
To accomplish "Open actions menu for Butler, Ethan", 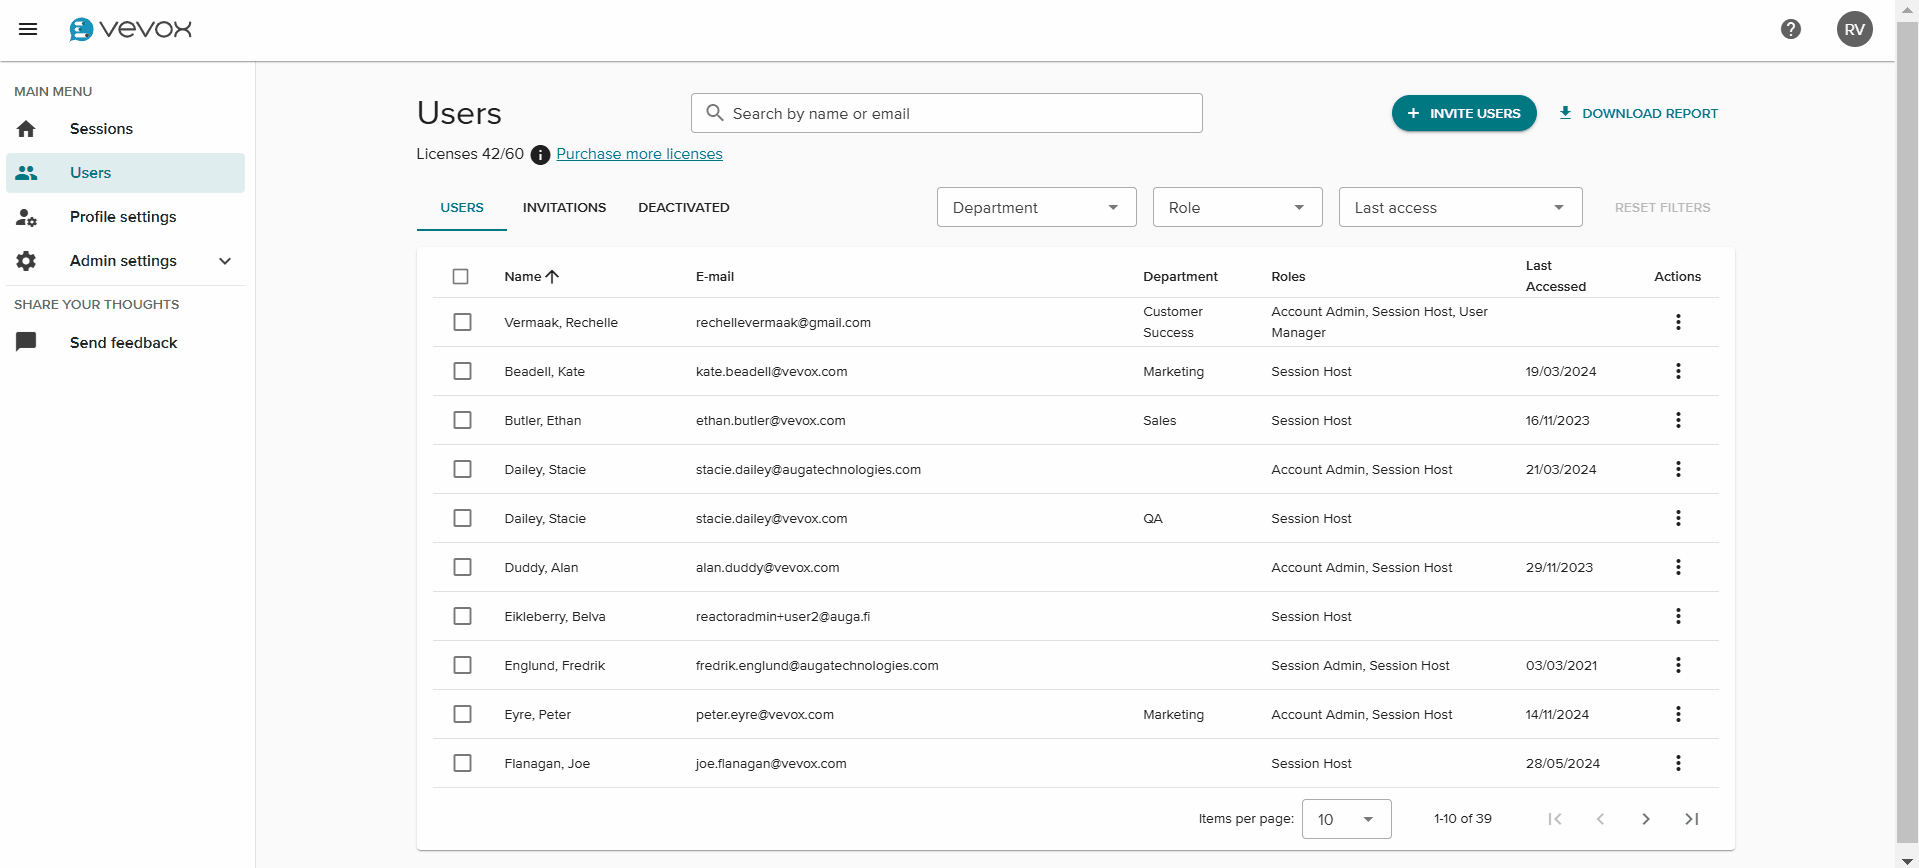I will (x=1678, y=420).
